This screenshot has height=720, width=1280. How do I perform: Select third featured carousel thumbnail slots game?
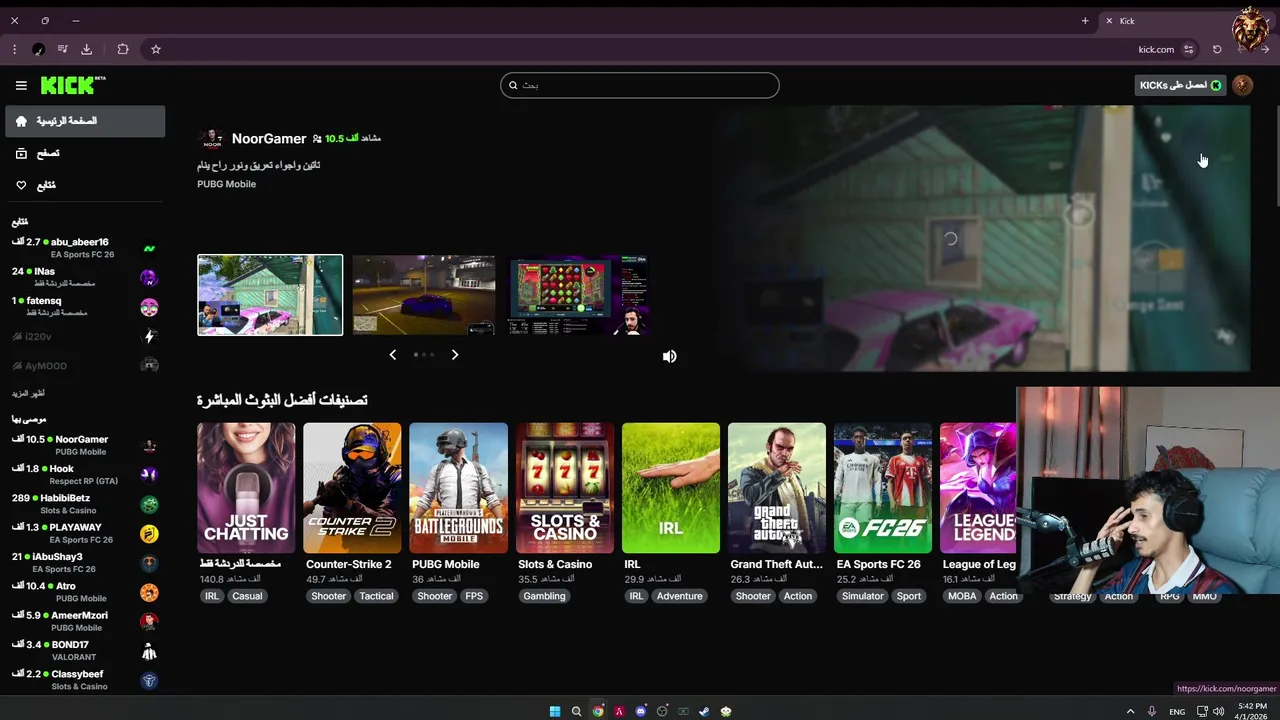pyautogui.click(x=578, y=295)
